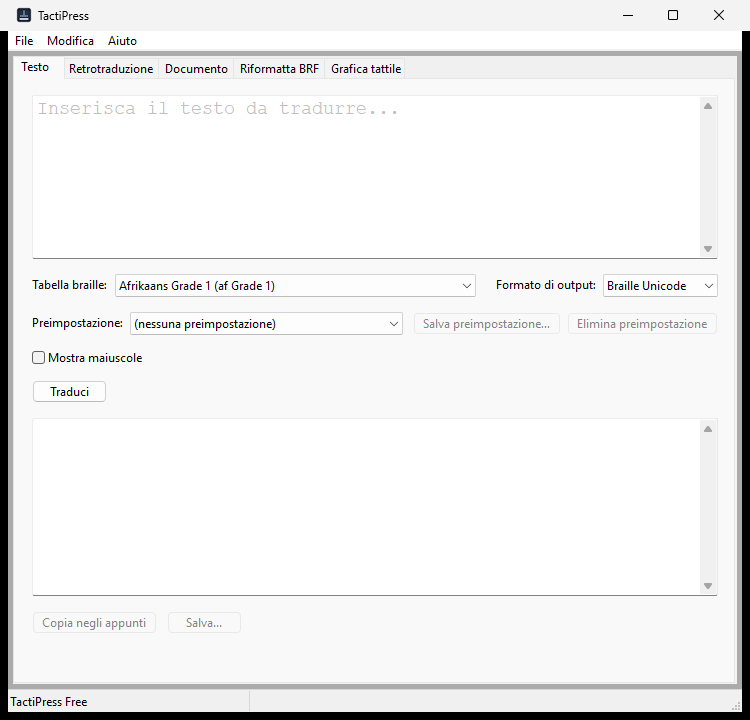The width and height of the screenshot is (750, 720).
Task: Enable the Mostra maiuscole checkbox
Action: point(39,358)
